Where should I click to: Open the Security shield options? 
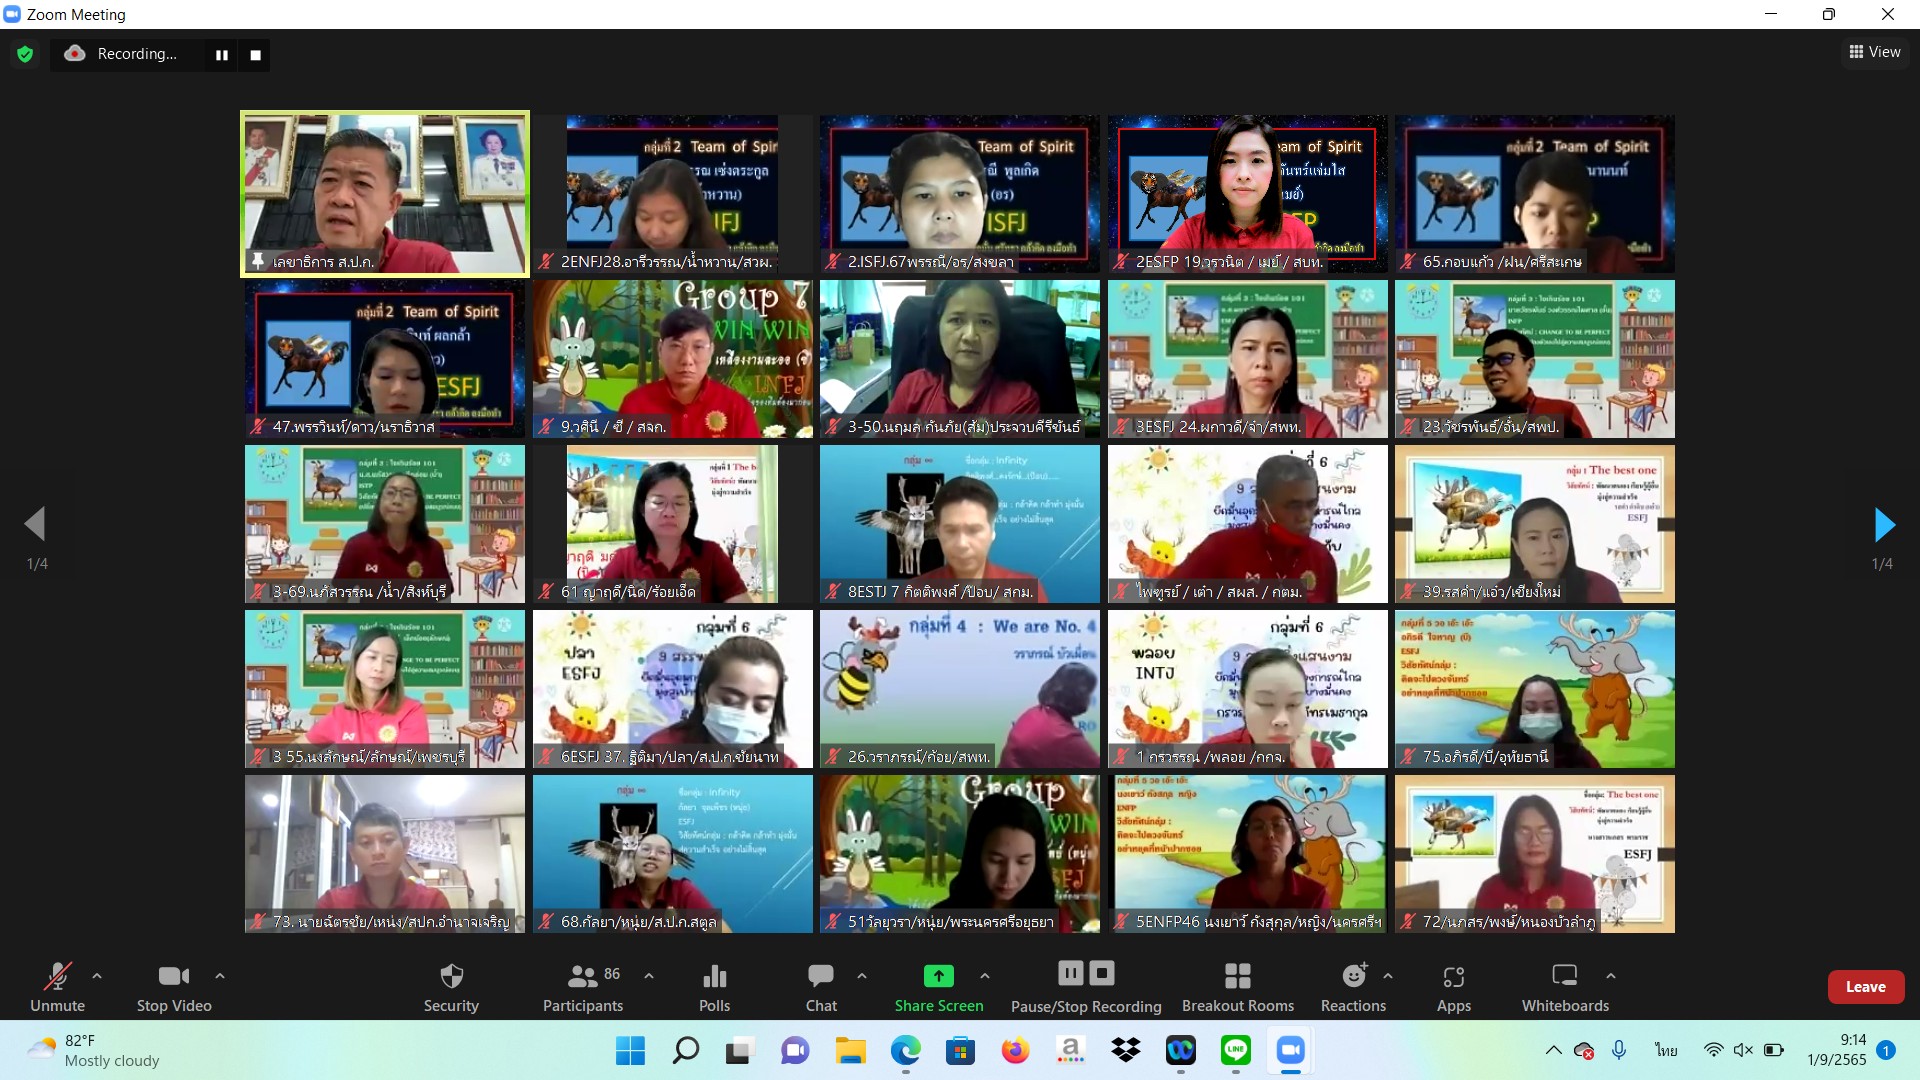[451, 987]
